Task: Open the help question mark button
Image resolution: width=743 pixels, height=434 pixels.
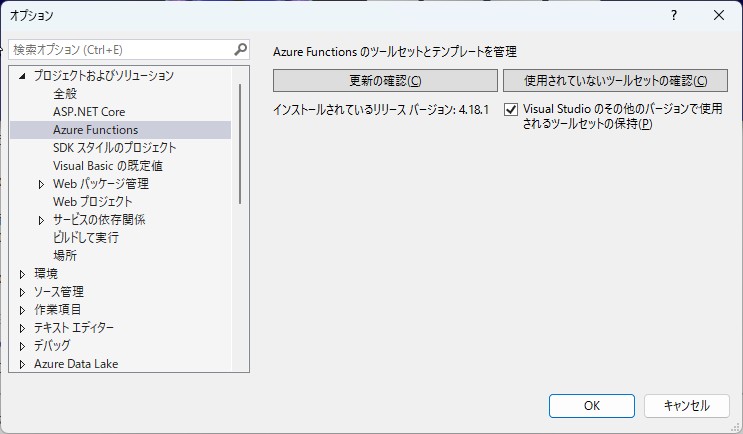Action: coord(674,16)
